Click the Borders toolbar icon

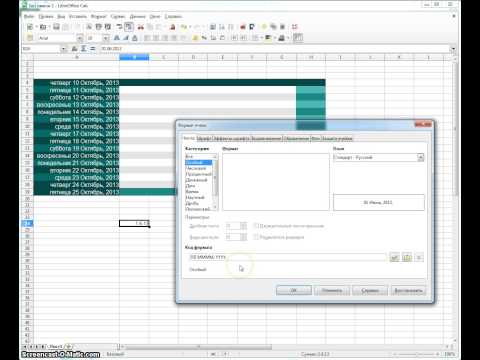coord(255,38)
